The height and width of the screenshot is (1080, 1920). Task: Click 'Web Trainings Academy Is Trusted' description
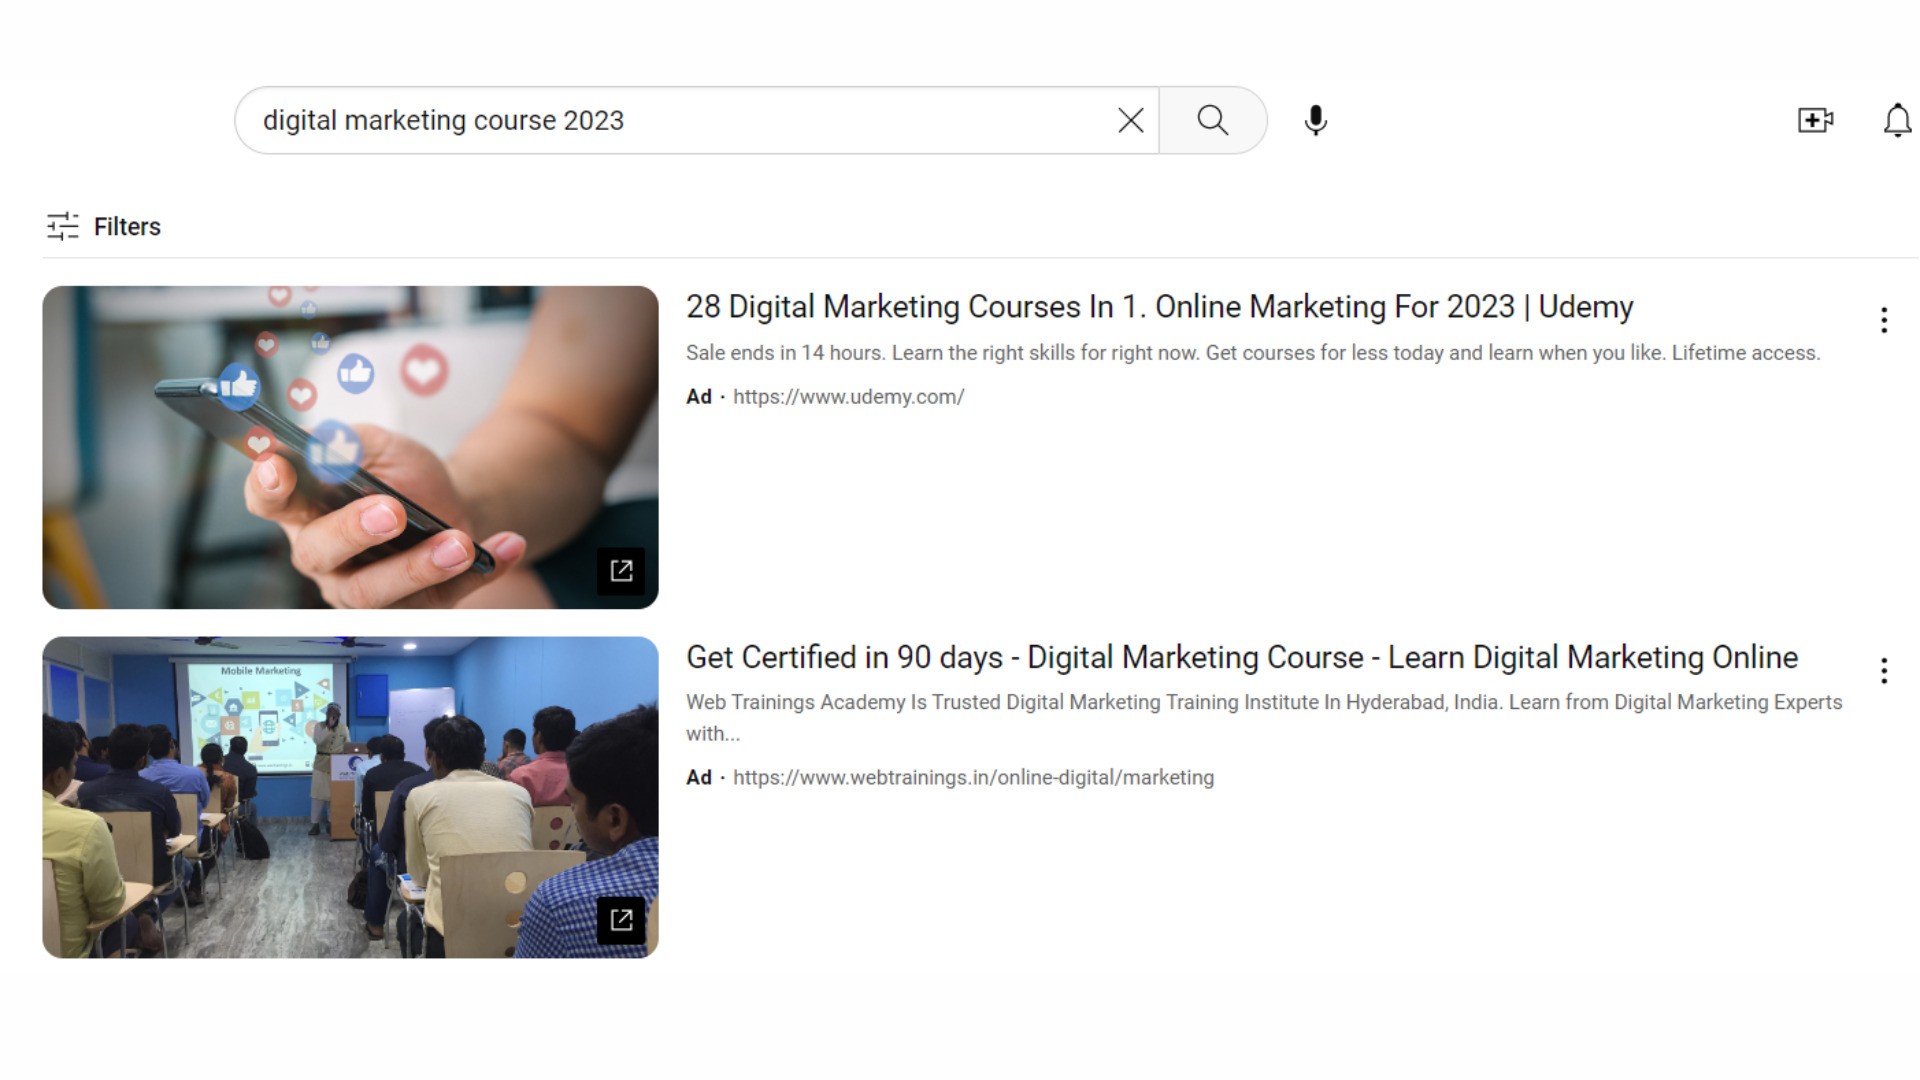point(1264,718)
